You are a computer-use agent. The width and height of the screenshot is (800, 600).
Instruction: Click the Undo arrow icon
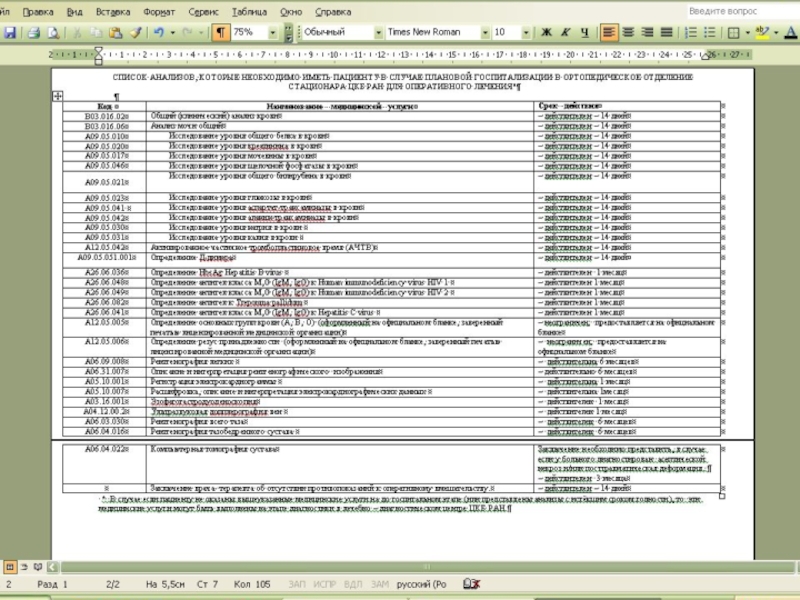point(160,32)
